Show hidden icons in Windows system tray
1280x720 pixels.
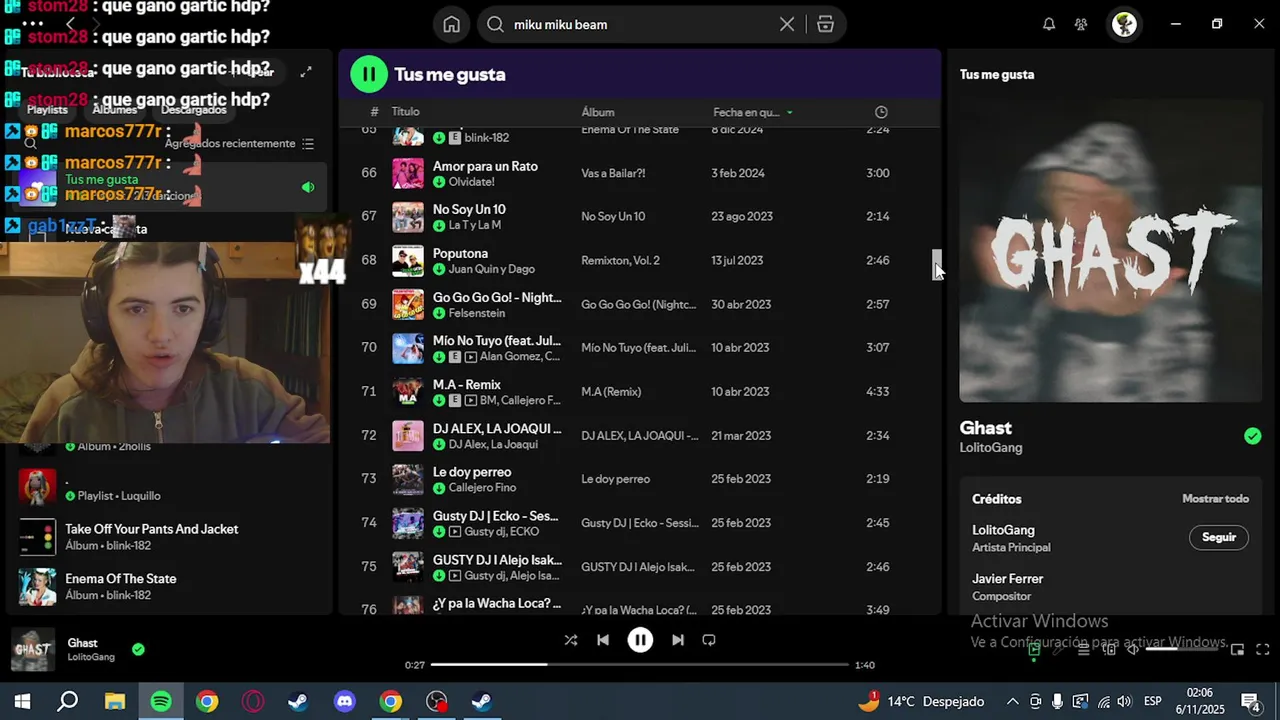pos(1012,701)
